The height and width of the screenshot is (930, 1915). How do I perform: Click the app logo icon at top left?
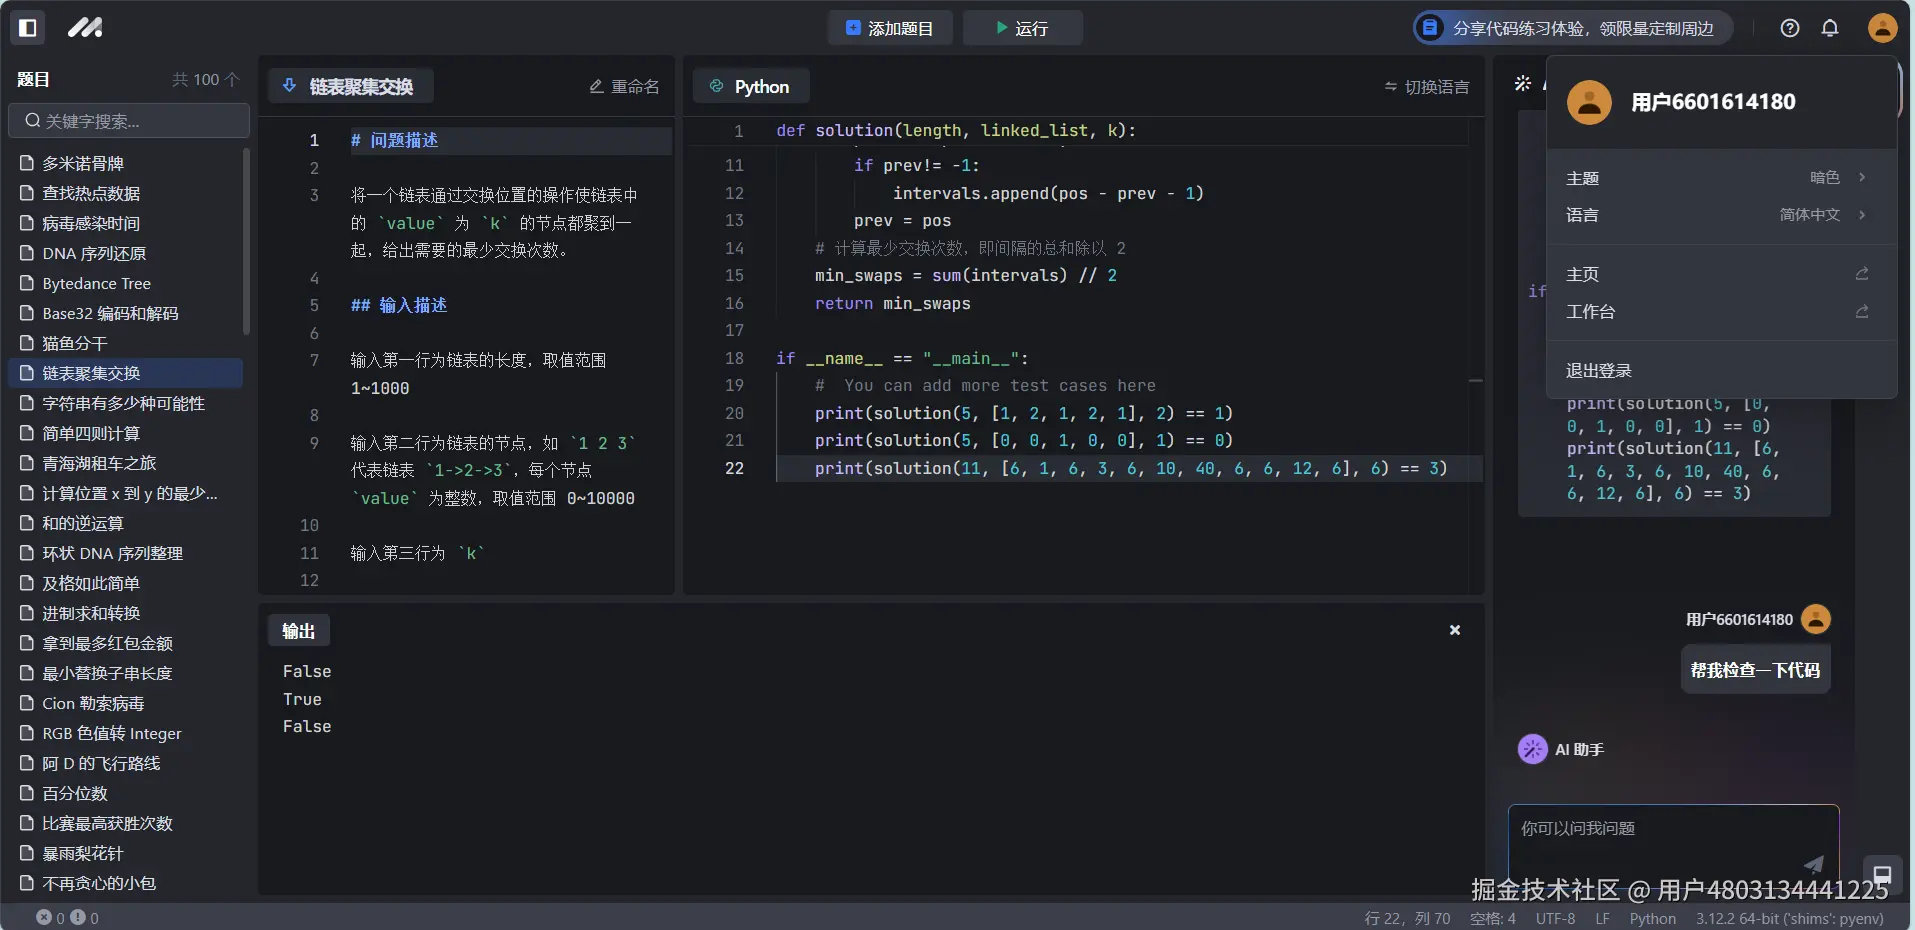click(x=86, y=28)
